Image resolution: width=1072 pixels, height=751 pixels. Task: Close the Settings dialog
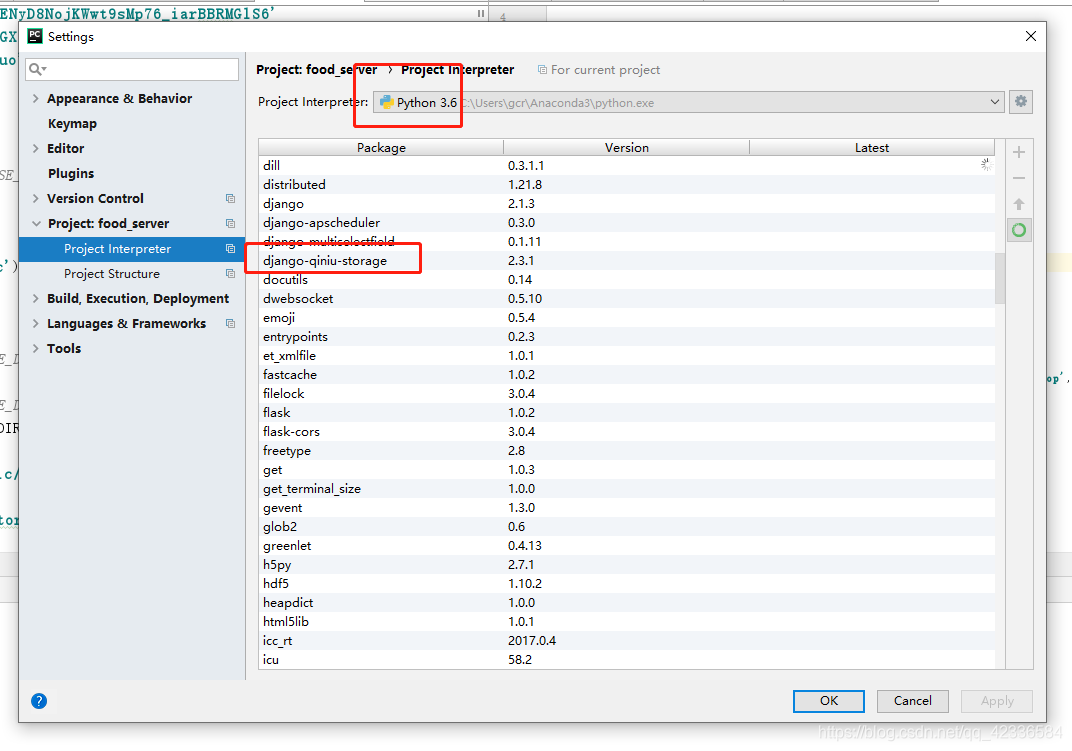point(1030,36)
